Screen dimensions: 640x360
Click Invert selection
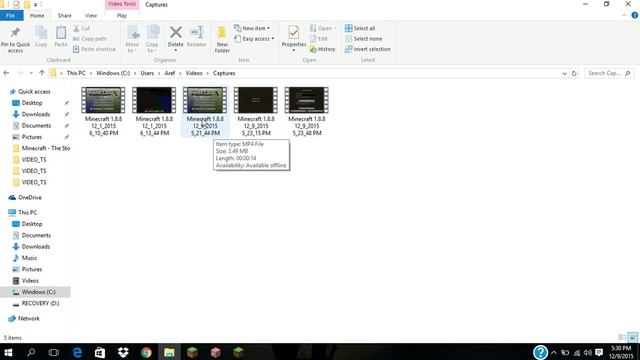coord(367,49)
